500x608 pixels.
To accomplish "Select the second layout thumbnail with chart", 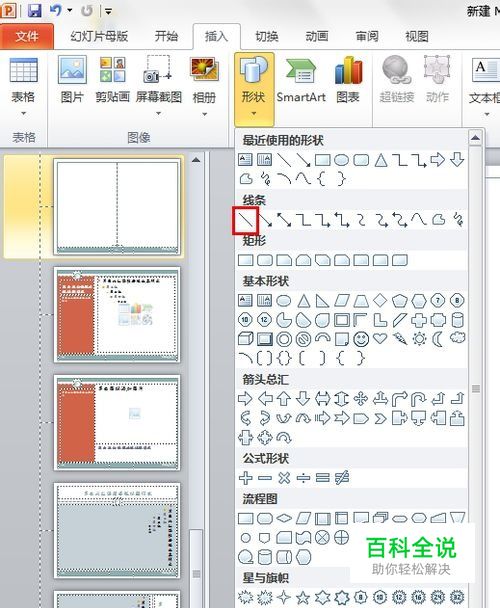I will pyautogui.click(x=117, y=314).
